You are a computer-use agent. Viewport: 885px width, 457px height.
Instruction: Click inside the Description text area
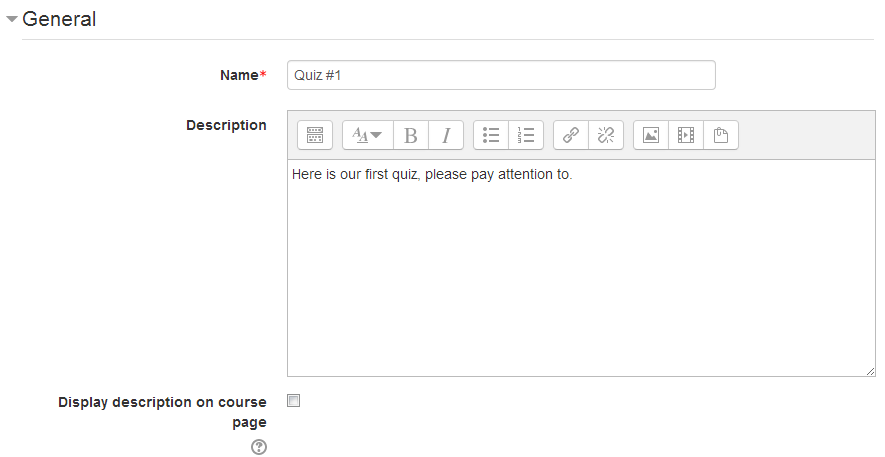pos(580,270)
